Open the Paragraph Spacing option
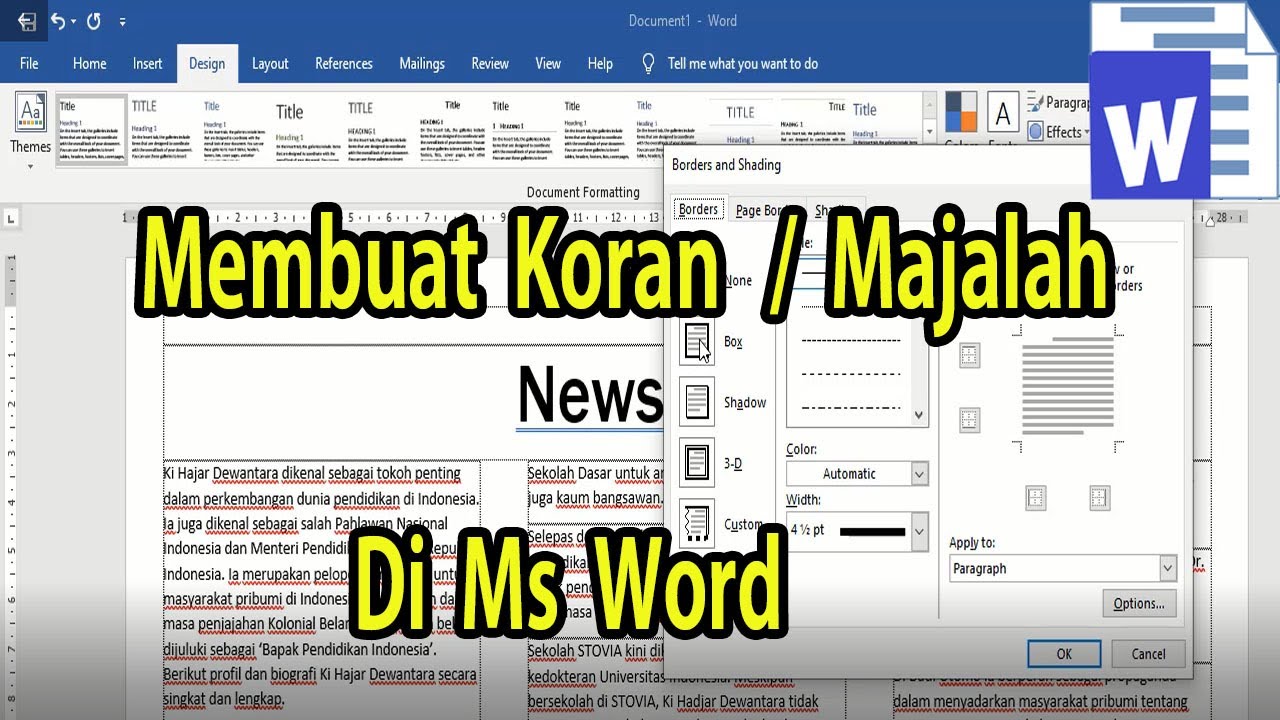1280x720 pixels. tap(1059, 103)
